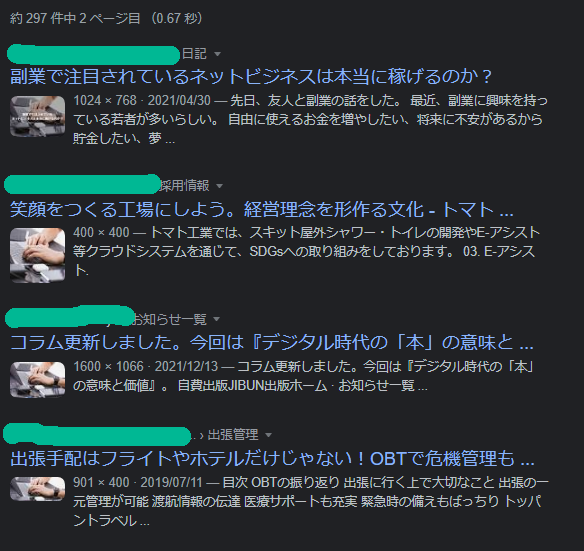Click the 日記 breadcrumb text

pyautogui.click(x=194, y=54)
